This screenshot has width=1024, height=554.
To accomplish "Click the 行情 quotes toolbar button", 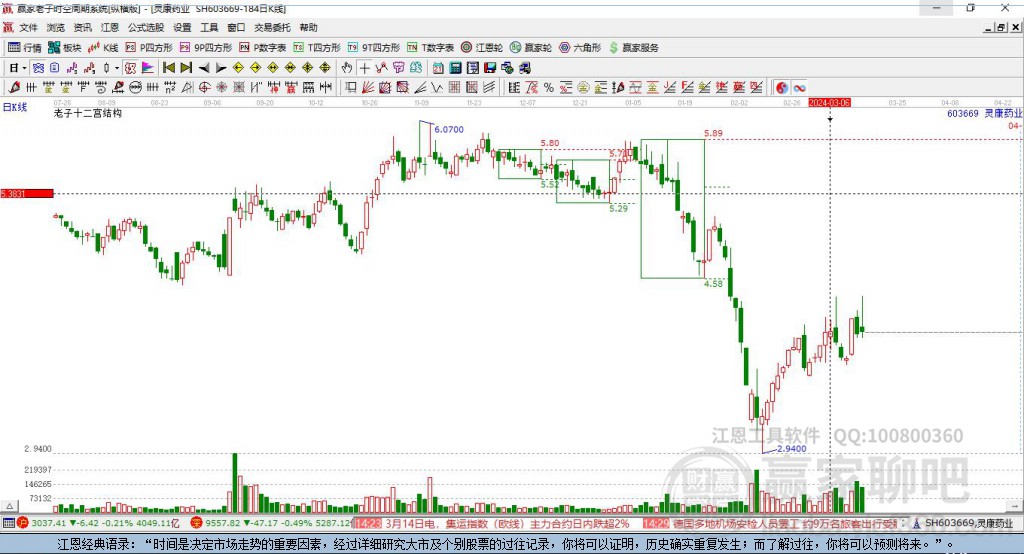I will [x=25, y=48].
